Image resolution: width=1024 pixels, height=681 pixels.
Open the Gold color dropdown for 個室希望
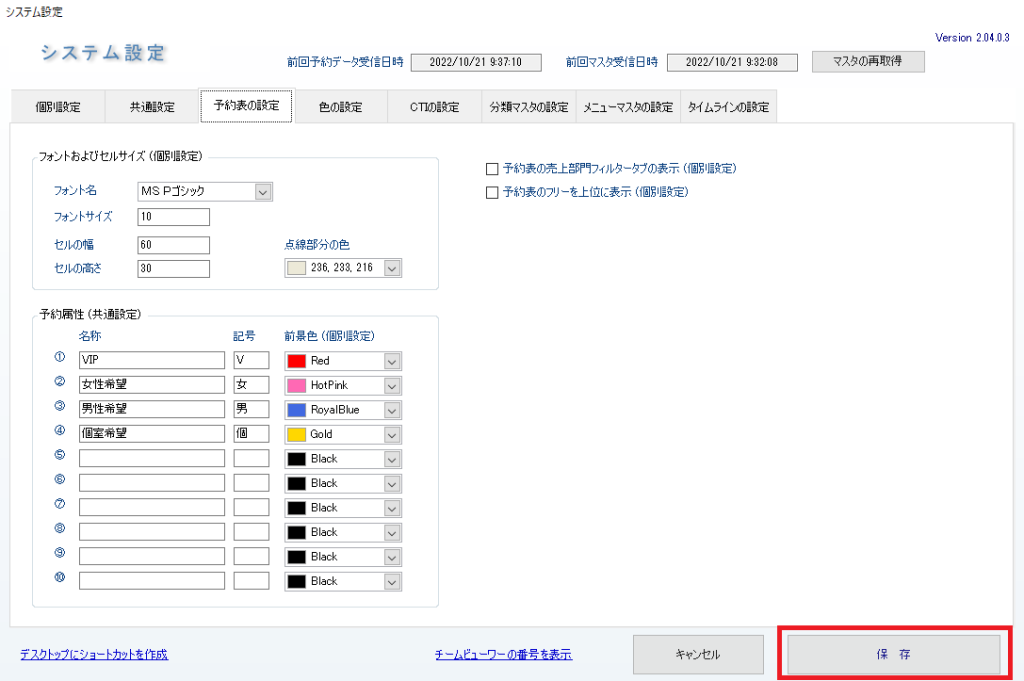[392, 434]
